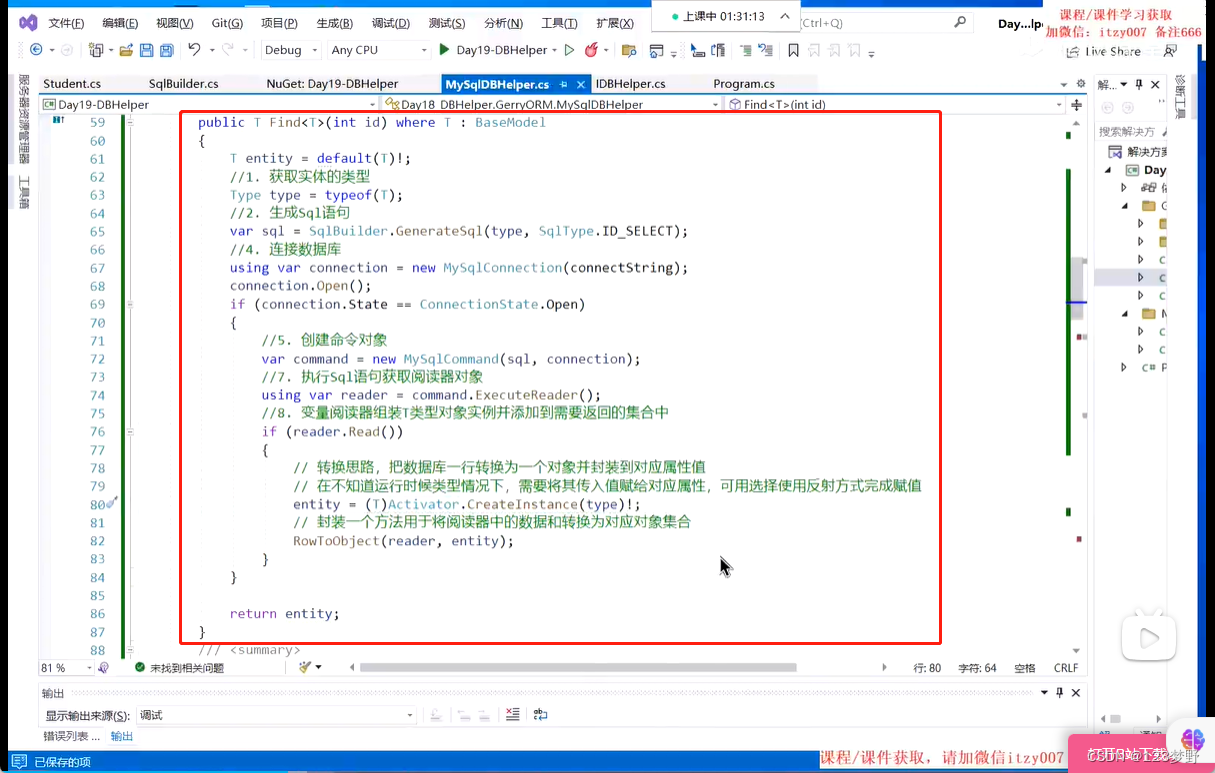Open the 生成(B) menu
Image resolution: width=1215 pixels, height=773 pixels.
(x=334, y=23)
